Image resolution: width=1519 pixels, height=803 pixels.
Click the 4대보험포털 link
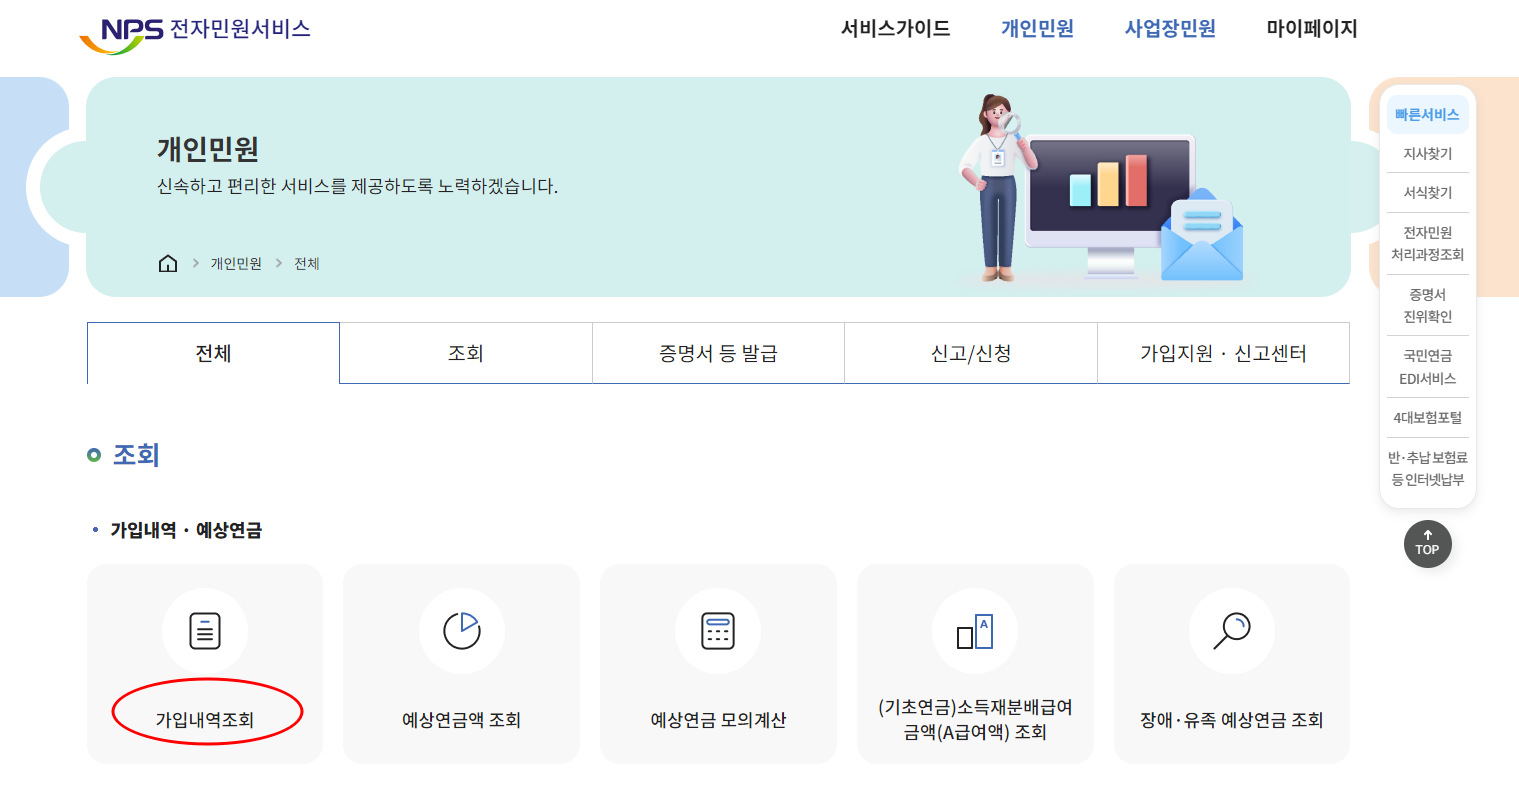[1427, 417]
